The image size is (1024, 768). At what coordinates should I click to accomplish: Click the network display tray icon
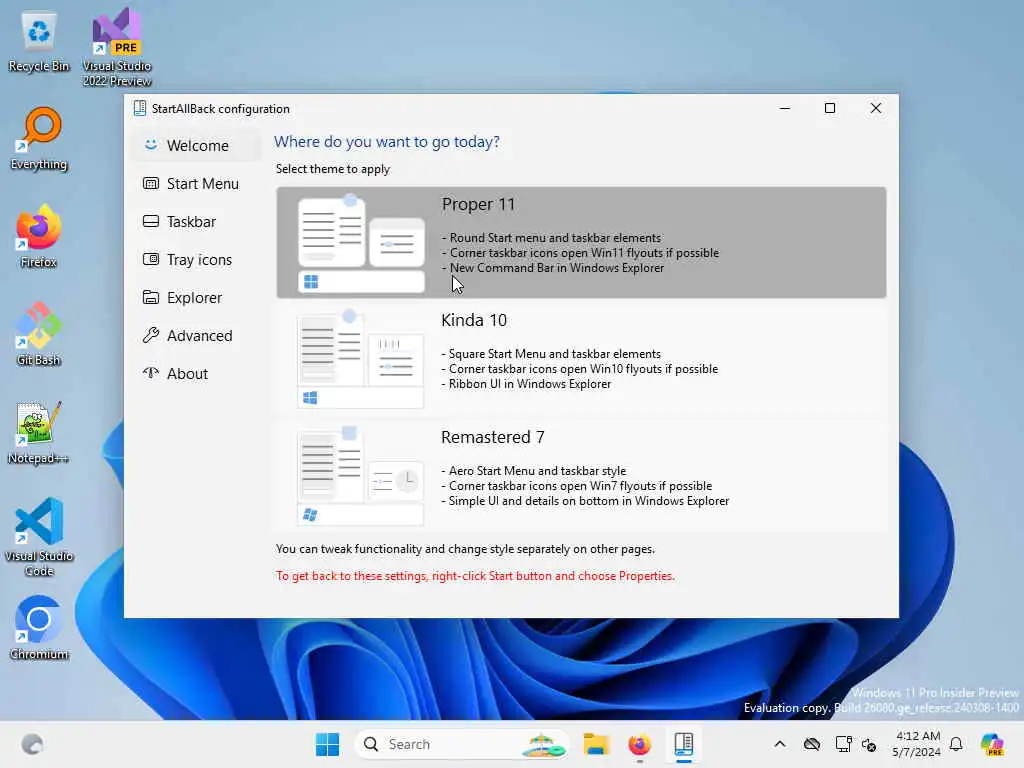point(843,744)
